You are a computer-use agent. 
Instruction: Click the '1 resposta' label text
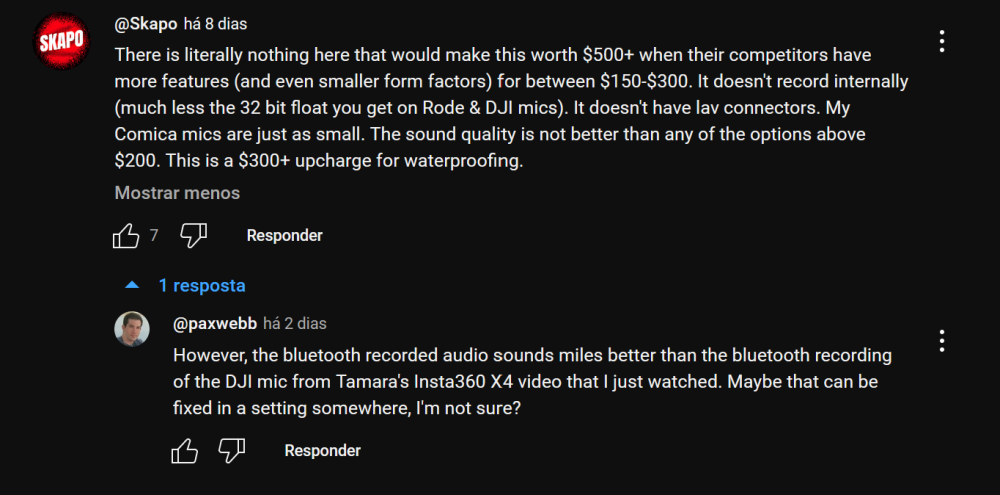(x=201, y=286)
